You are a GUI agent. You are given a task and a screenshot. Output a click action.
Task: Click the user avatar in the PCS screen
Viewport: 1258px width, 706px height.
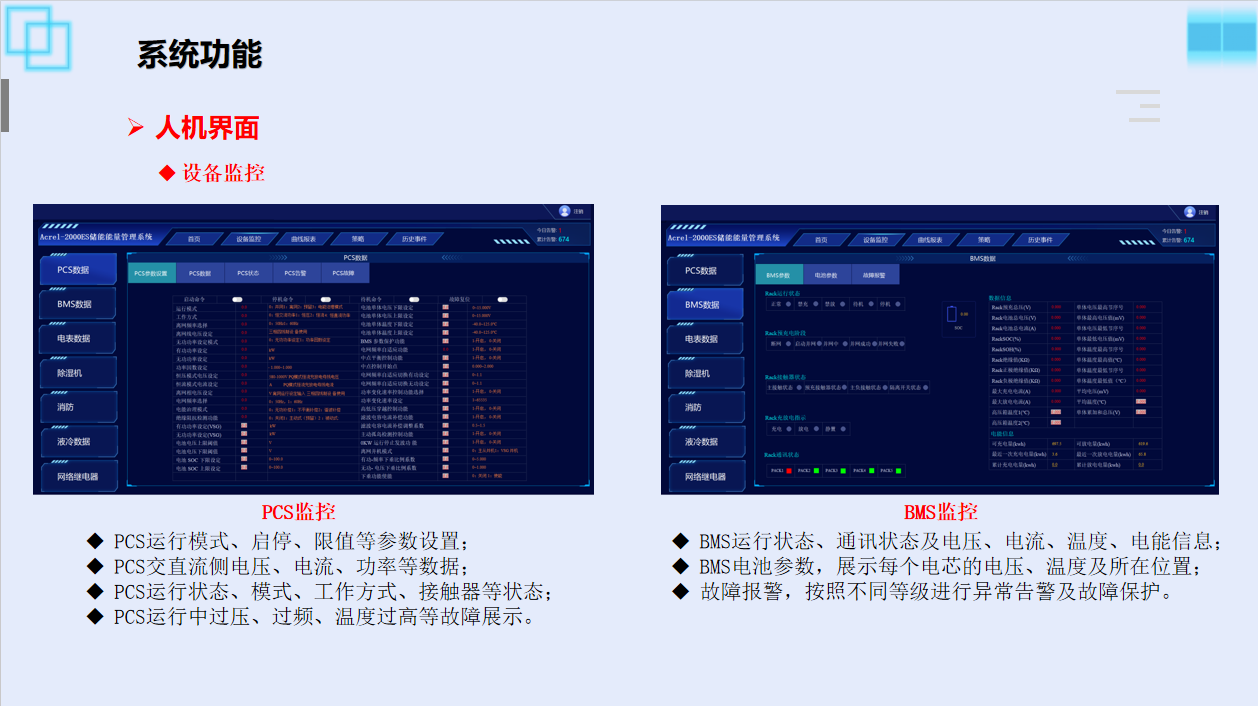[x=564, y=211]
